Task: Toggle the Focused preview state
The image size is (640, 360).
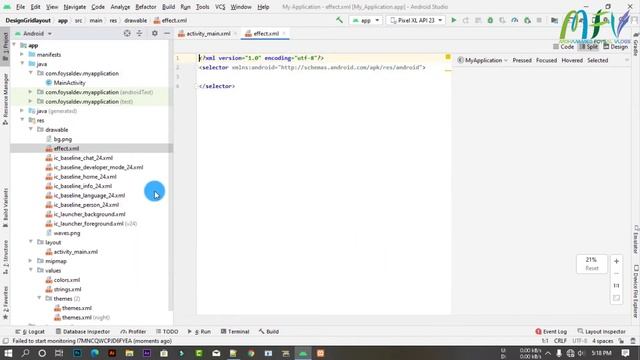Action: point(546,60)
